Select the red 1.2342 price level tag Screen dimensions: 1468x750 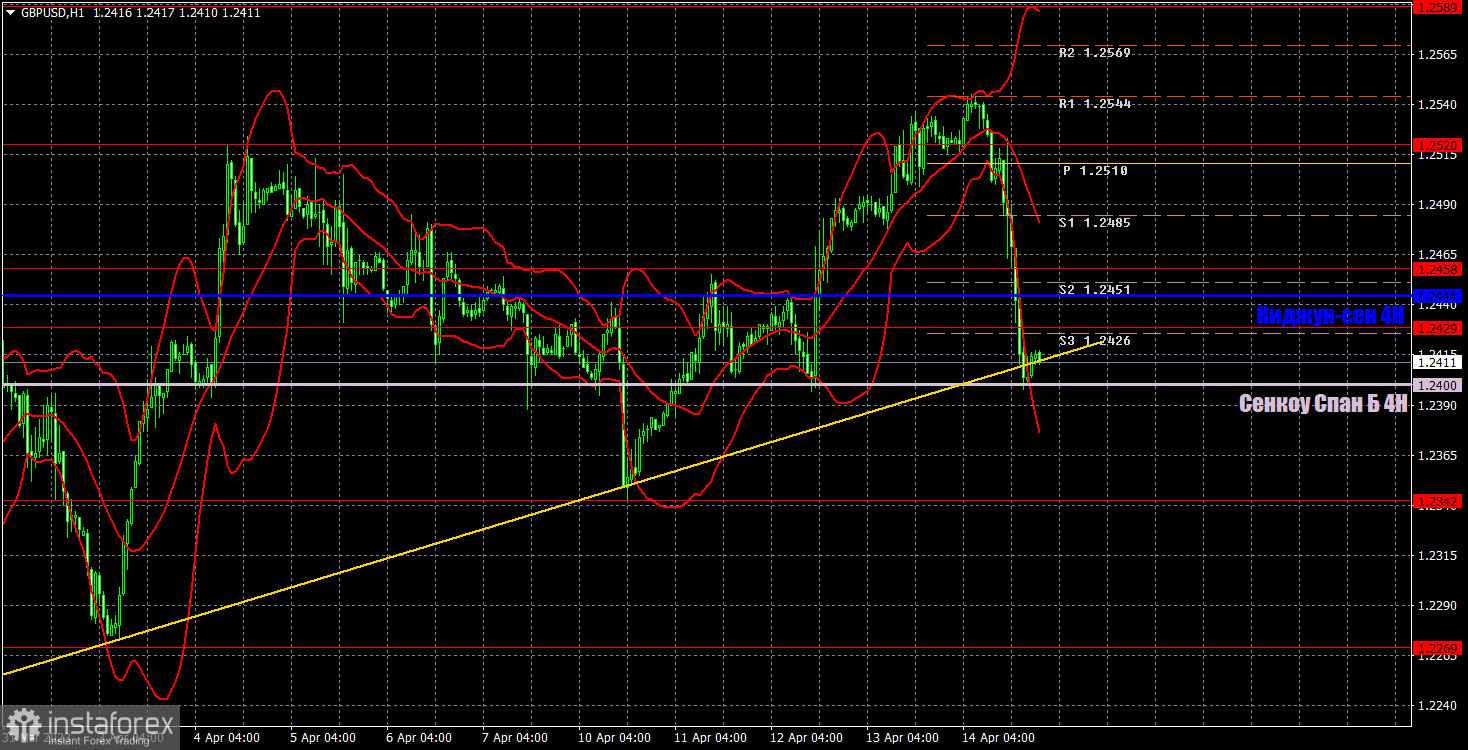pos(1439,500)
